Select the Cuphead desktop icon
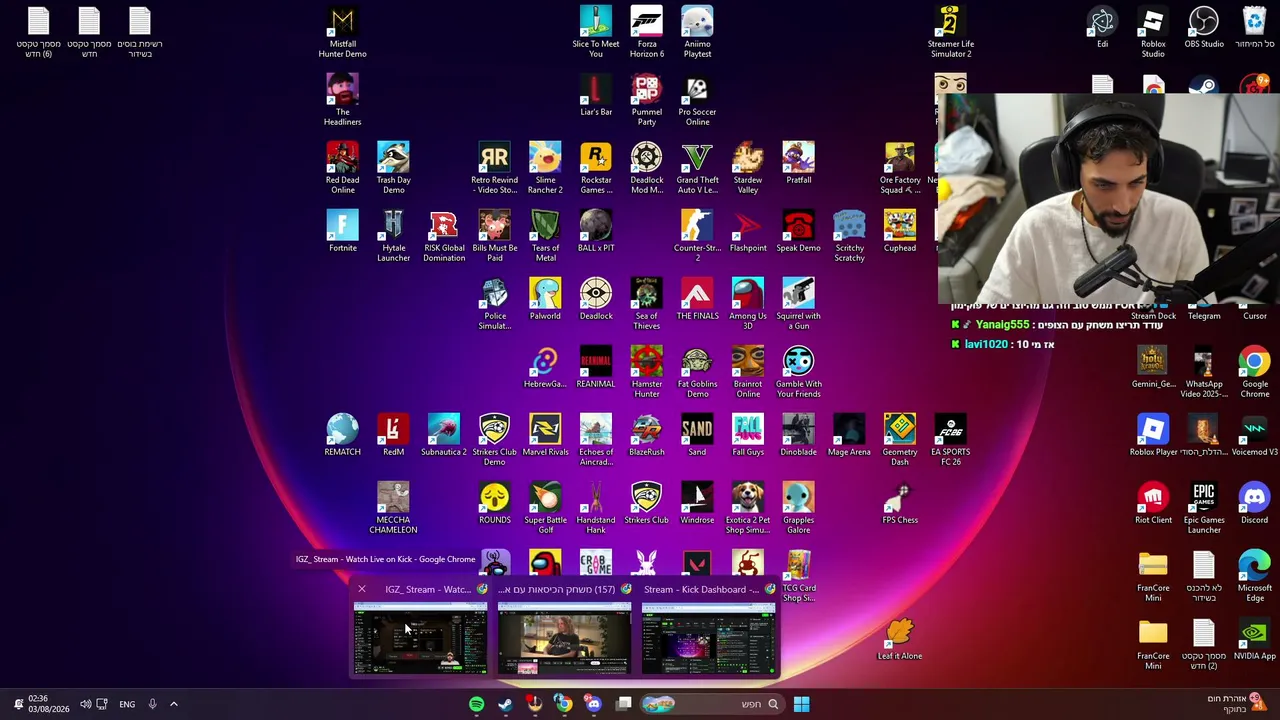 [900, 231]
